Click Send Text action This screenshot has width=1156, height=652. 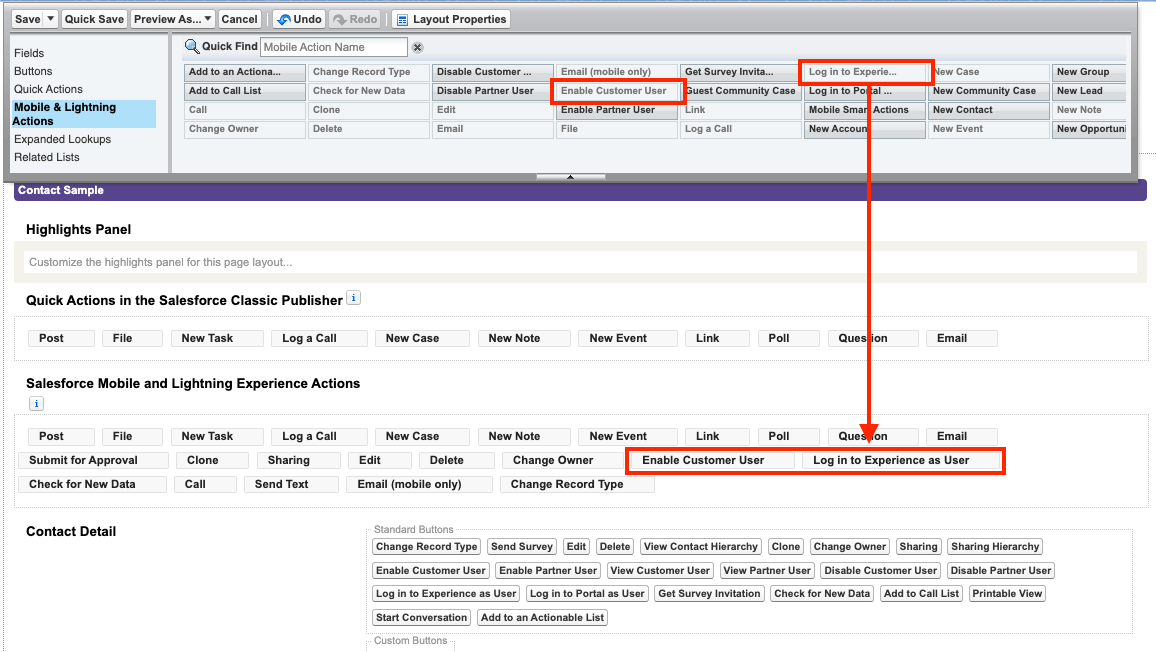291,485
